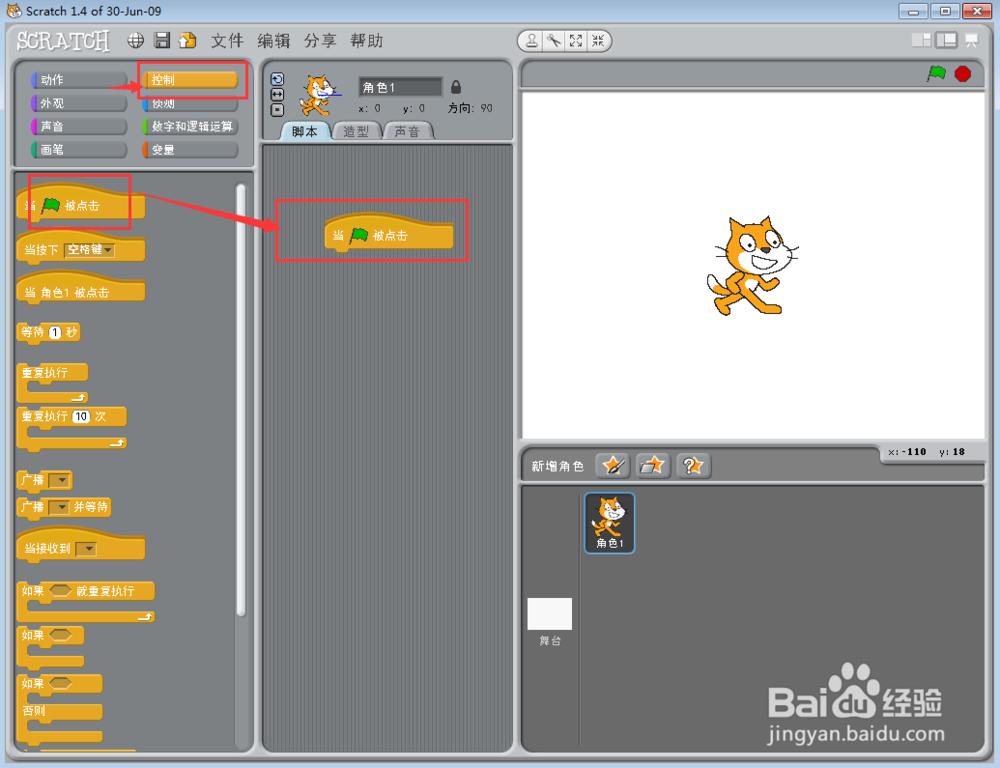
Task: Switch to the 声音 tab
Action: click(x=407, y=131)
